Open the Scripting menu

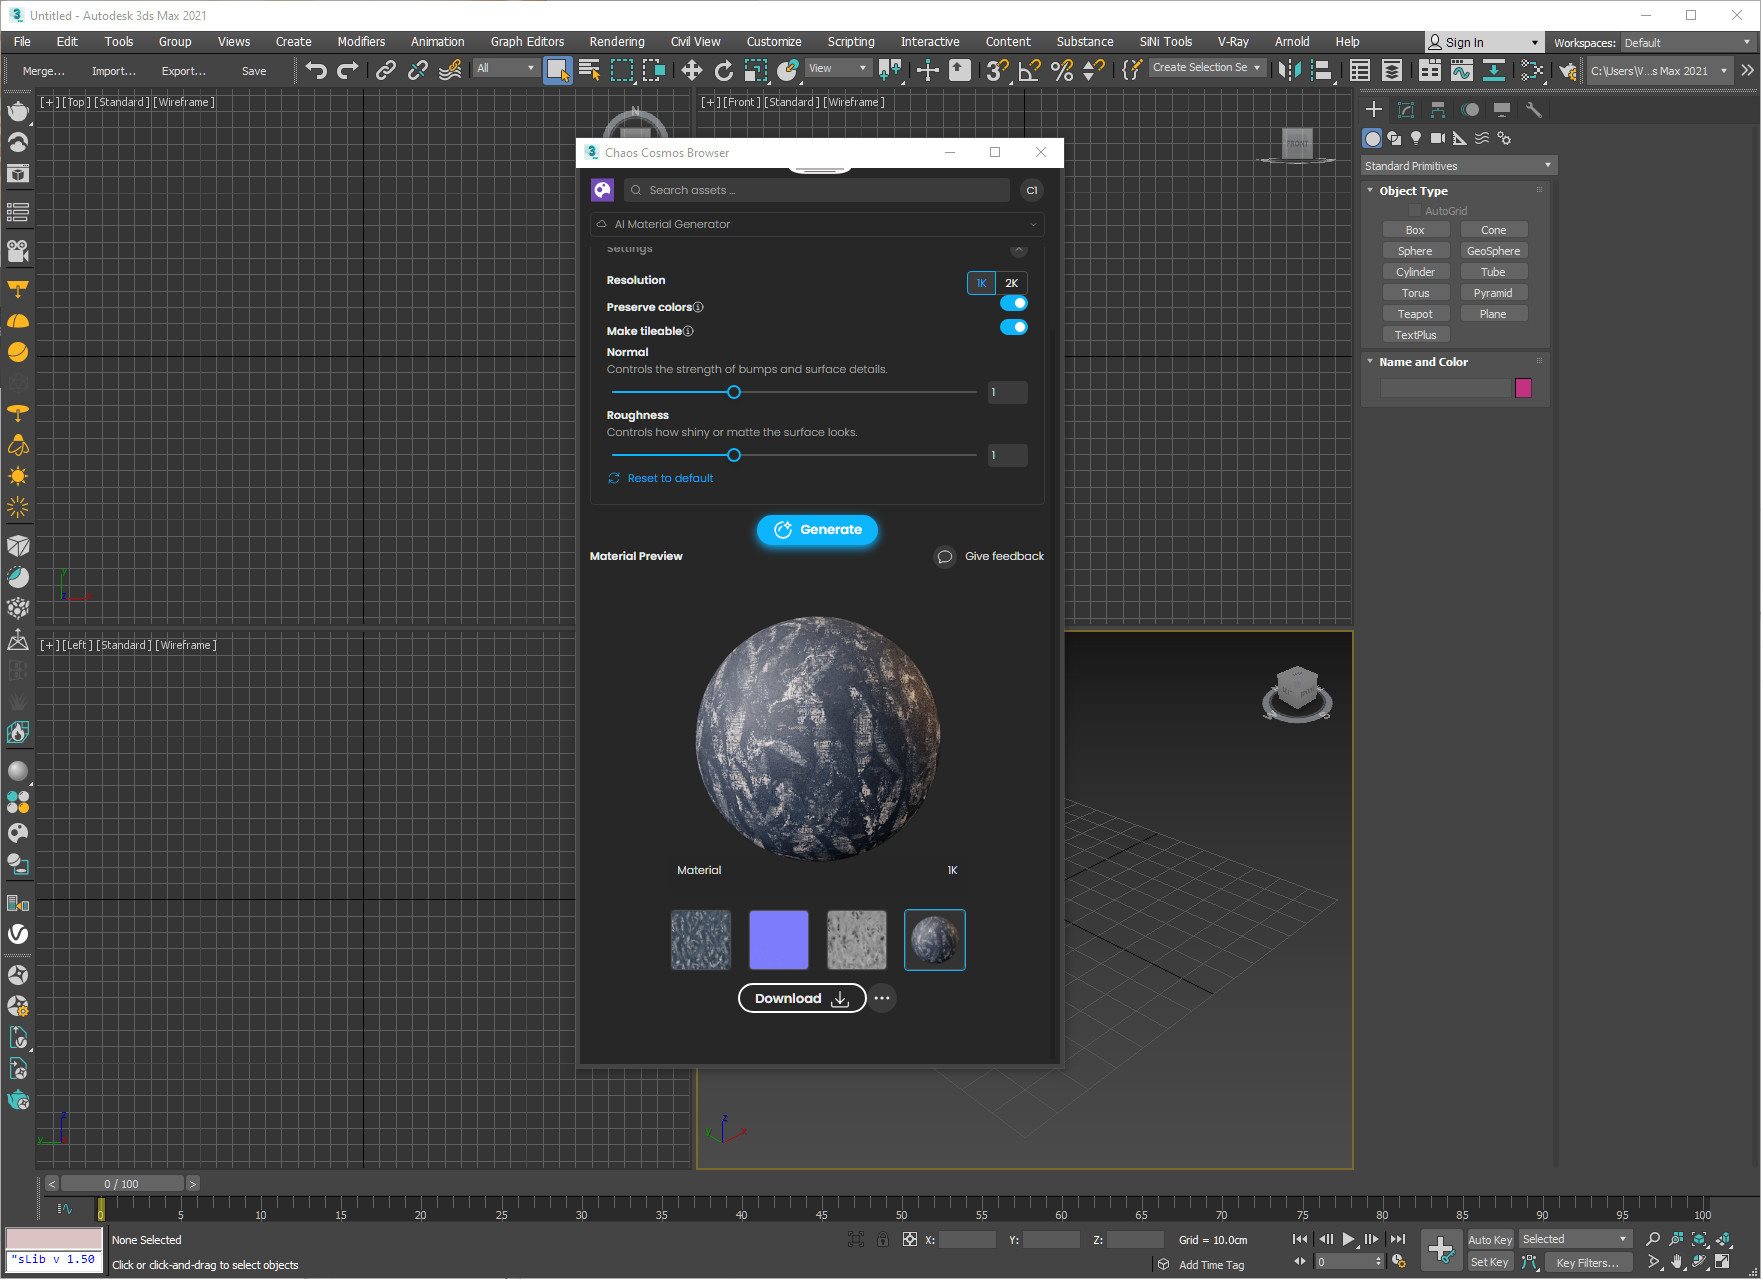(x=850, y=42)
